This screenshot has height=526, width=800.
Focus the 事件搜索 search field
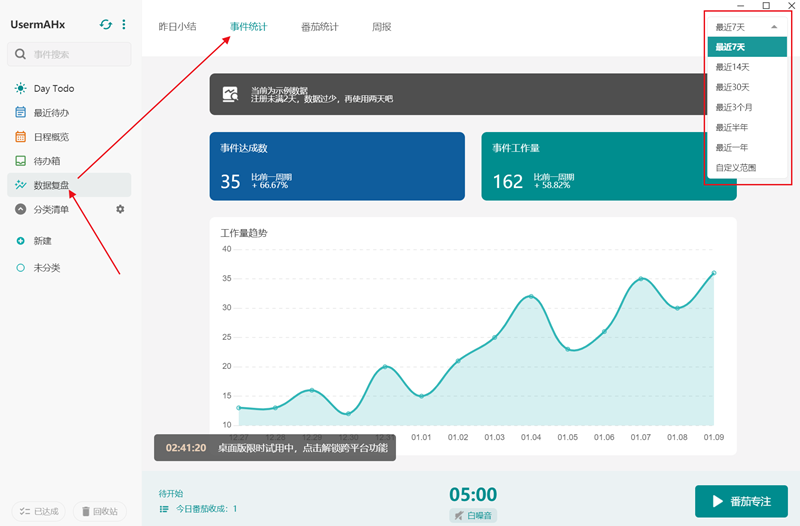tap(69, 54)
